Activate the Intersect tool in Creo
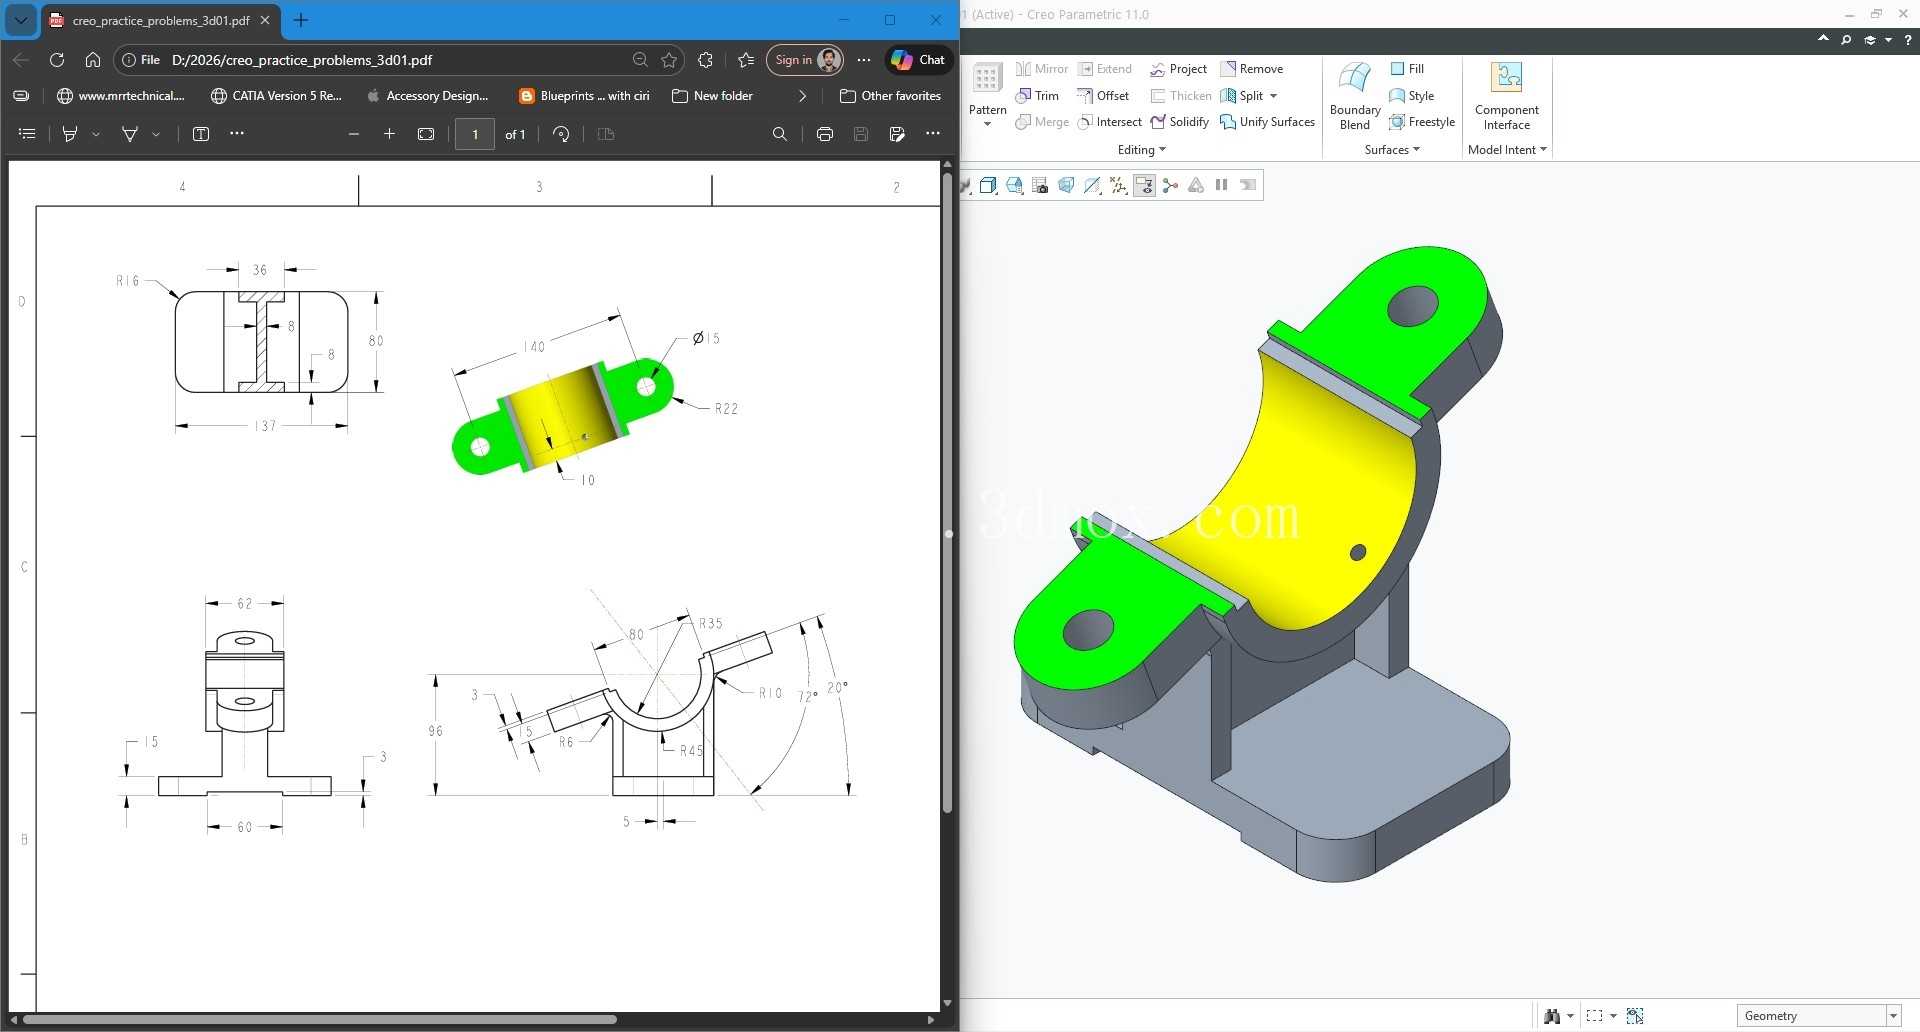Viewport: 1920px width, 1032px height. coord(1109,122)
